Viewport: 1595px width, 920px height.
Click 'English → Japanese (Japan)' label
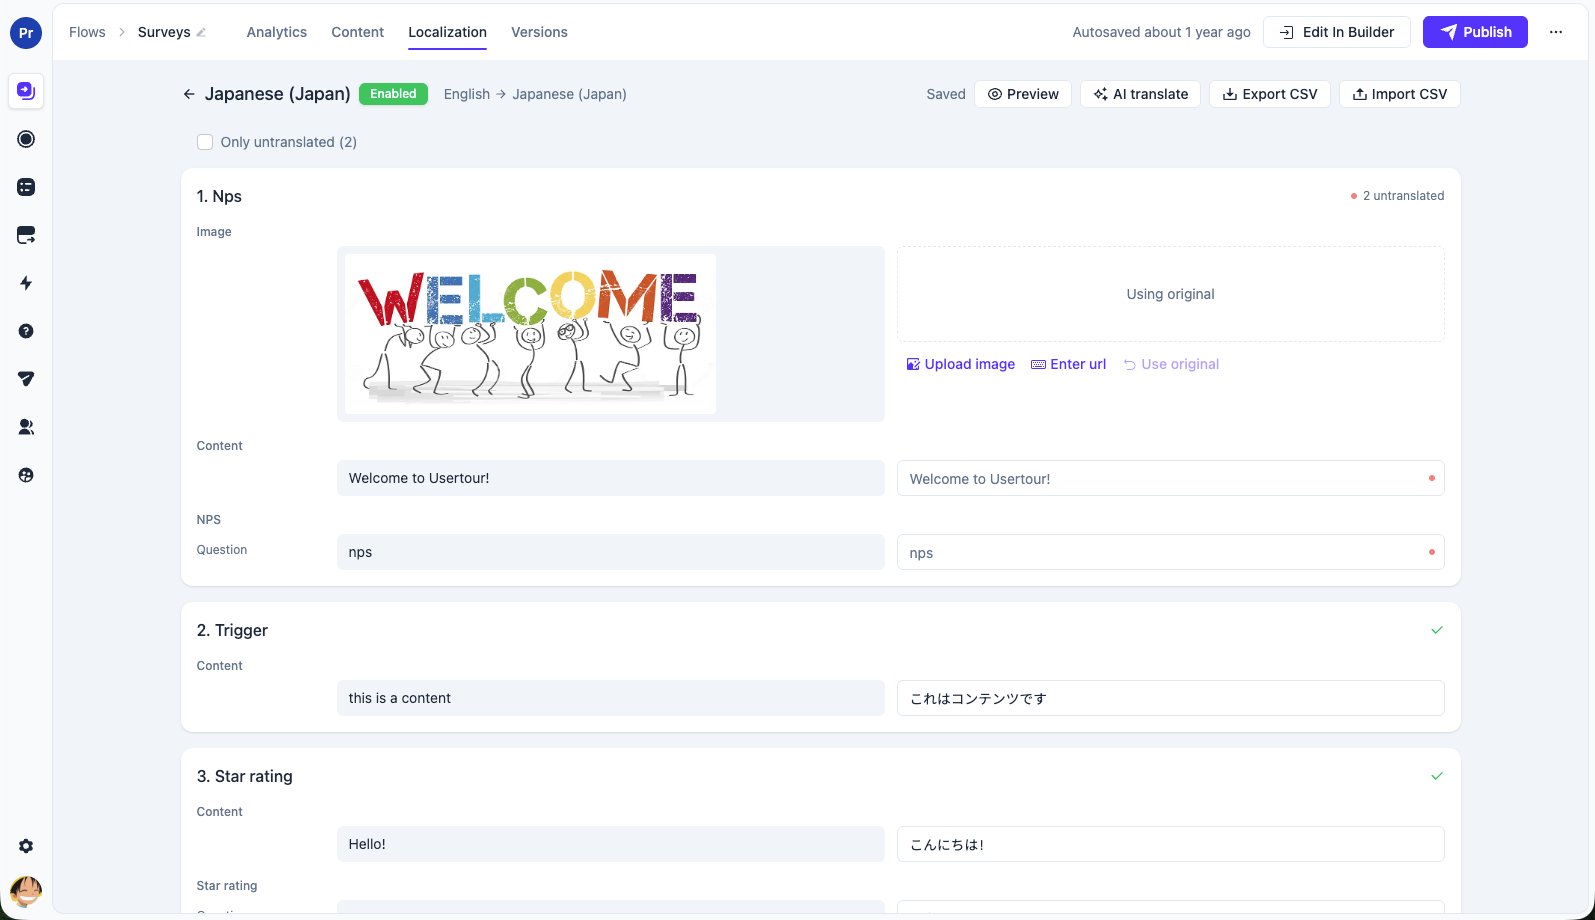(535, 94)
